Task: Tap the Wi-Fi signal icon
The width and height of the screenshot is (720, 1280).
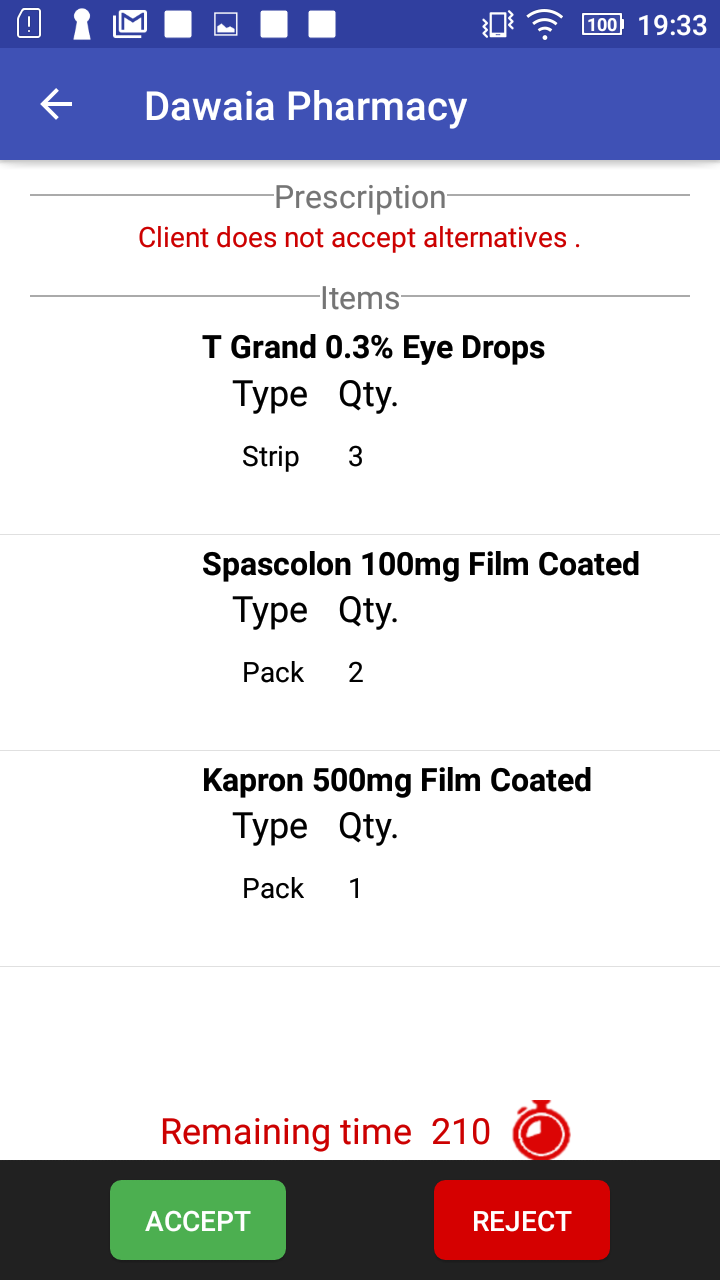Action: pos(545,24)
